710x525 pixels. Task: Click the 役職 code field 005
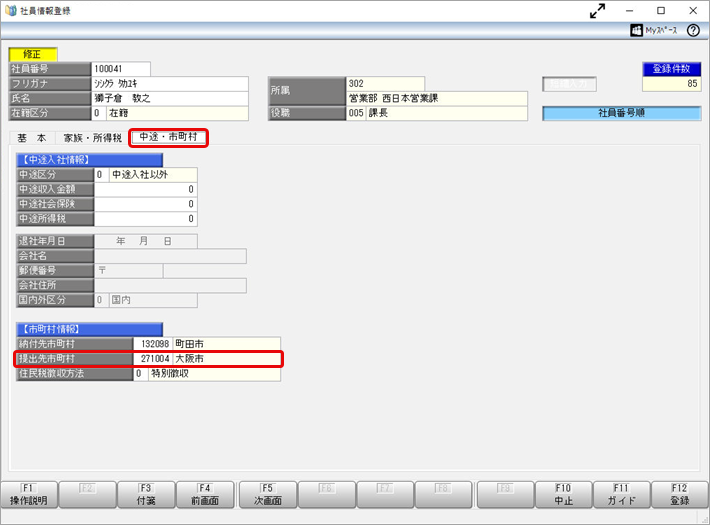(356, 113)
